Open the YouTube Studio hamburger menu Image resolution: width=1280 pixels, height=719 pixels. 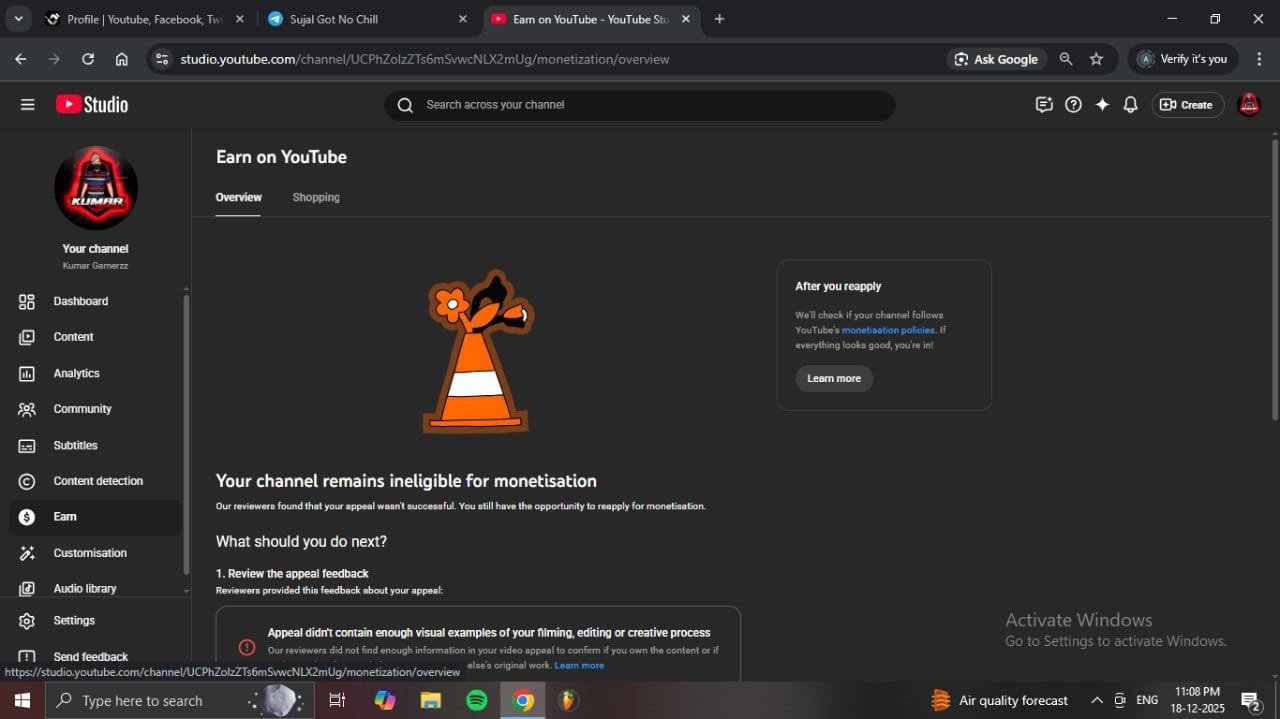click(x=27, y=105)
